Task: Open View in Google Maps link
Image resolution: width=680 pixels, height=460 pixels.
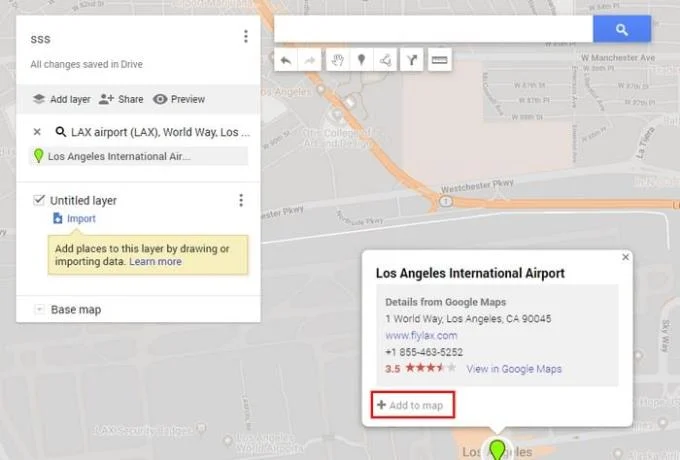Action: [x=514, y=369]
